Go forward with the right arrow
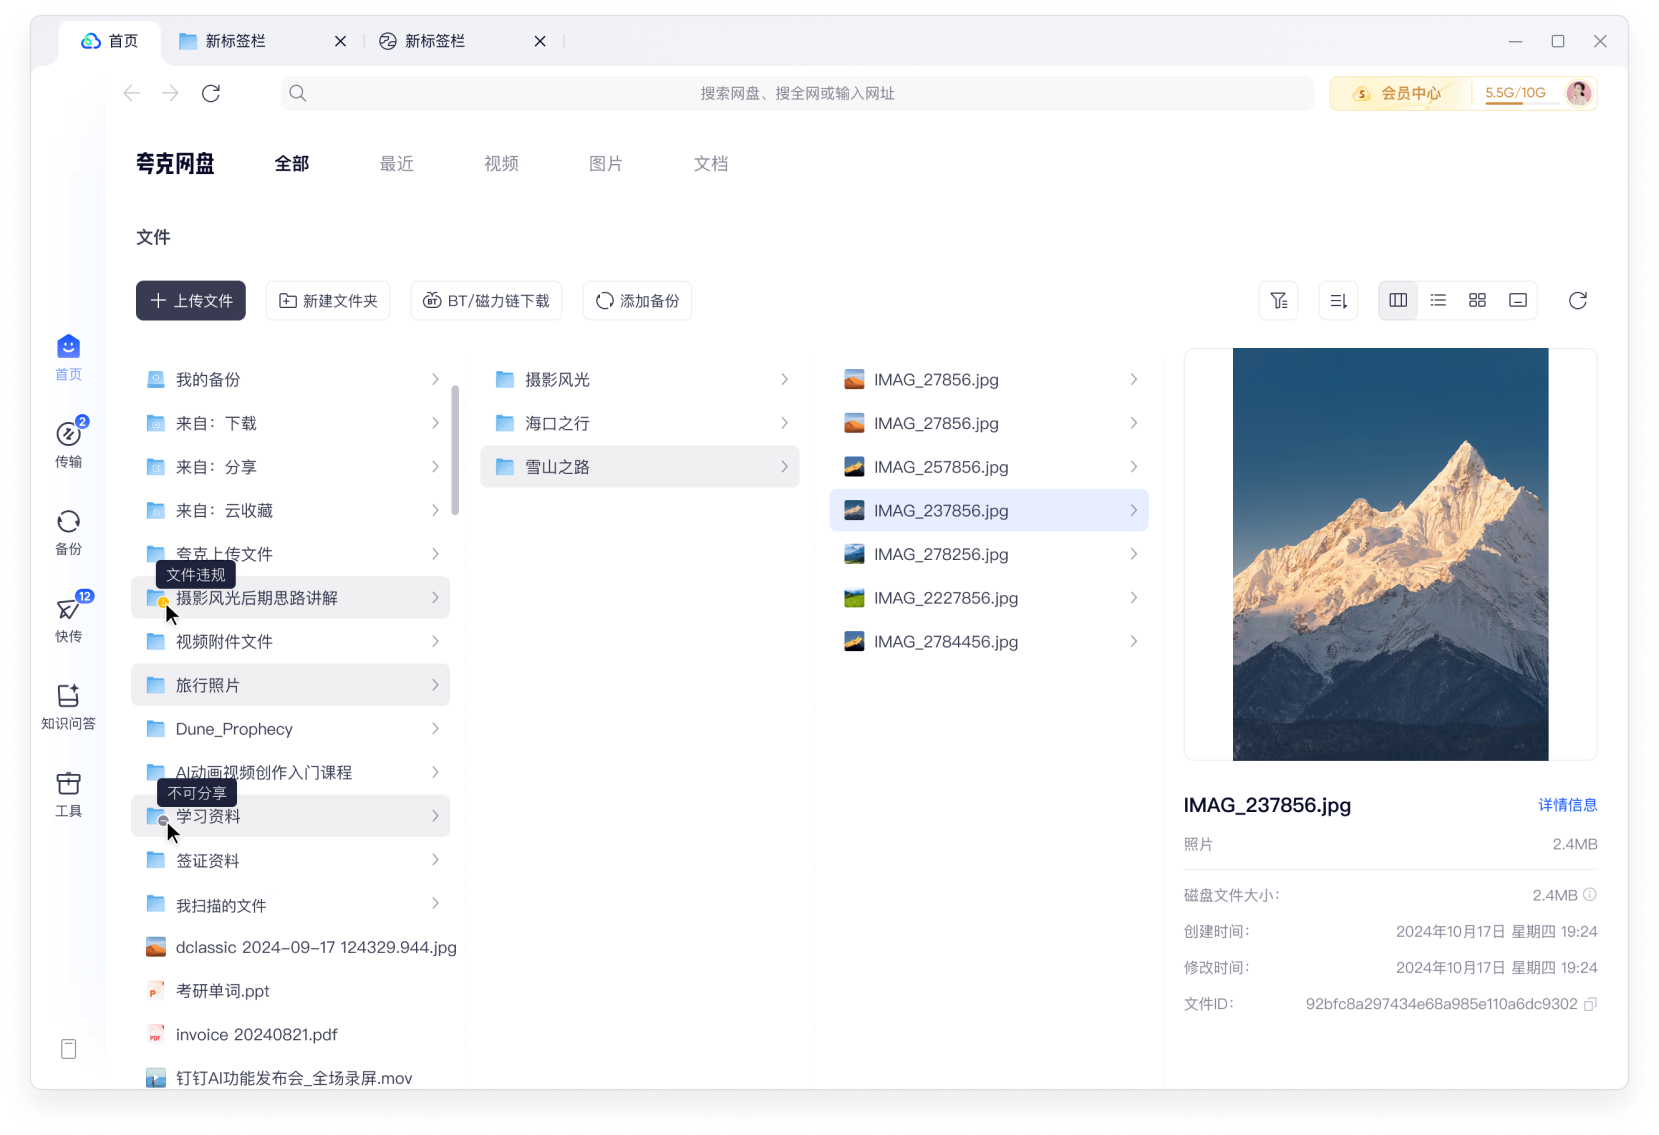Viewport: 1659px width, 1135px height. click(x=171, y=93)
